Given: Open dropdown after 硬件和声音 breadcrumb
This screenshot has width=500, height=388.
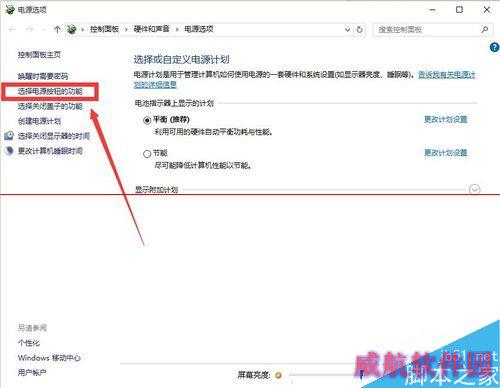Looking at the screenshot, I should pos(177,29).
